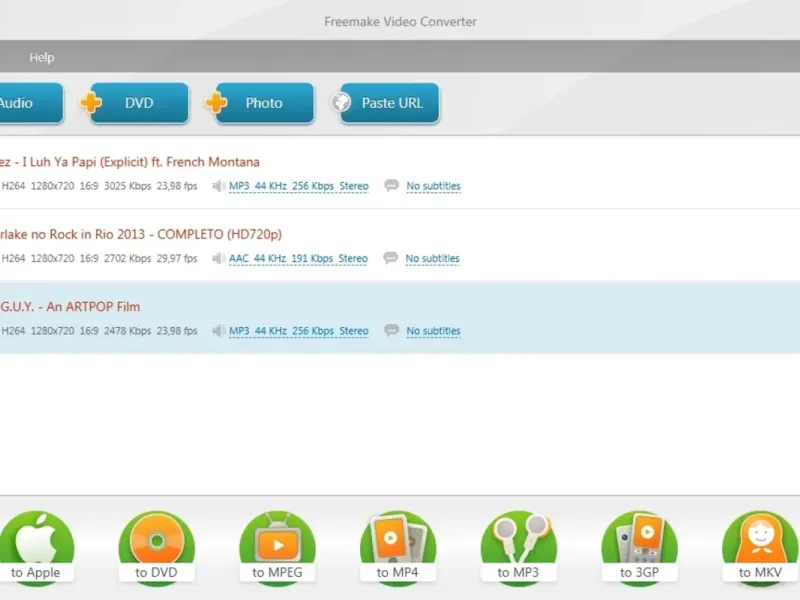Click the 3025 Kbps video info text
Viewport: 800px width, 600px height.
(x=99, y=186)
